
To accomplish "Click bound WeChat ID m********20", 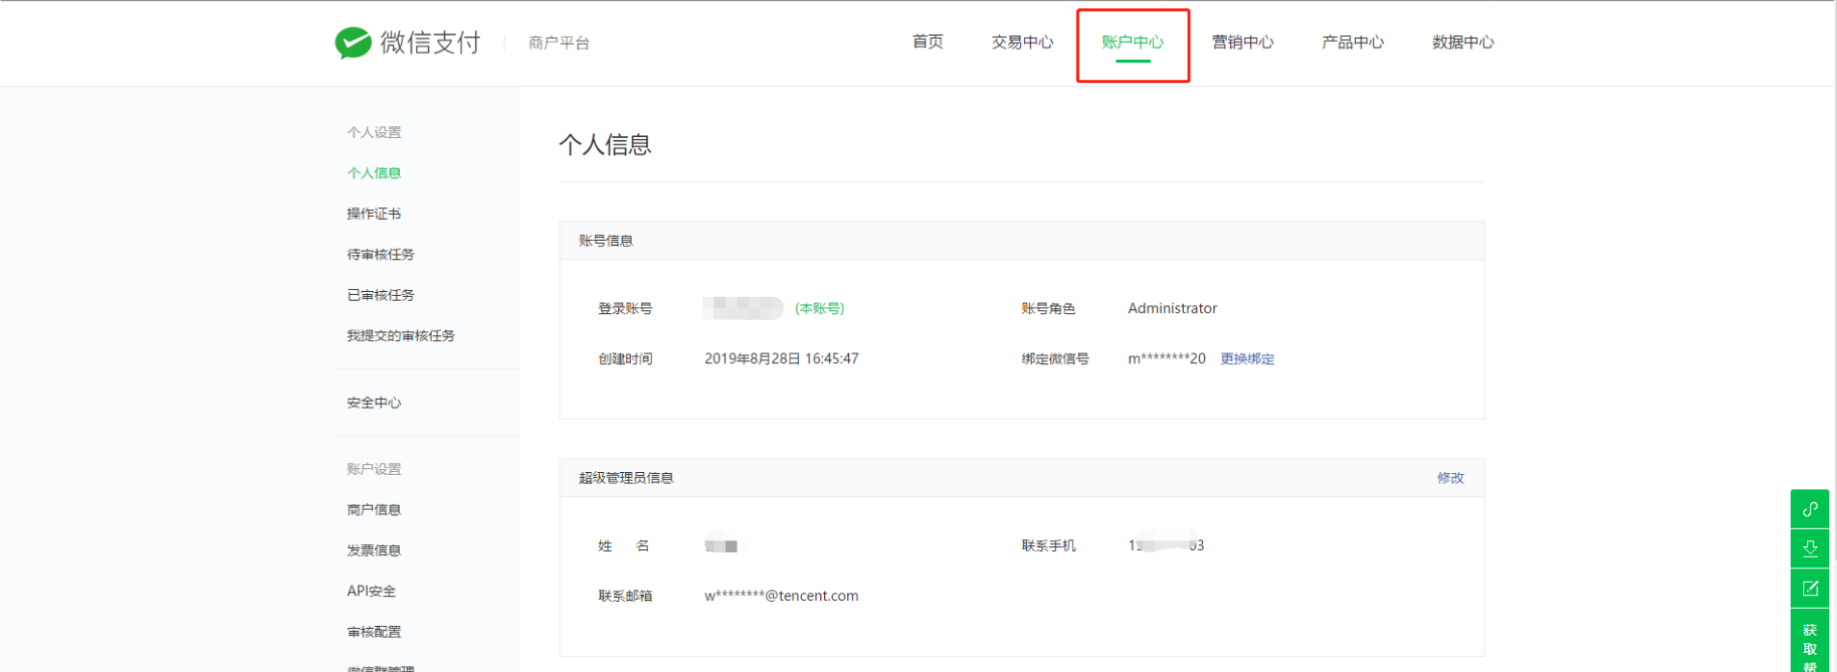I will click(1166, 359).
